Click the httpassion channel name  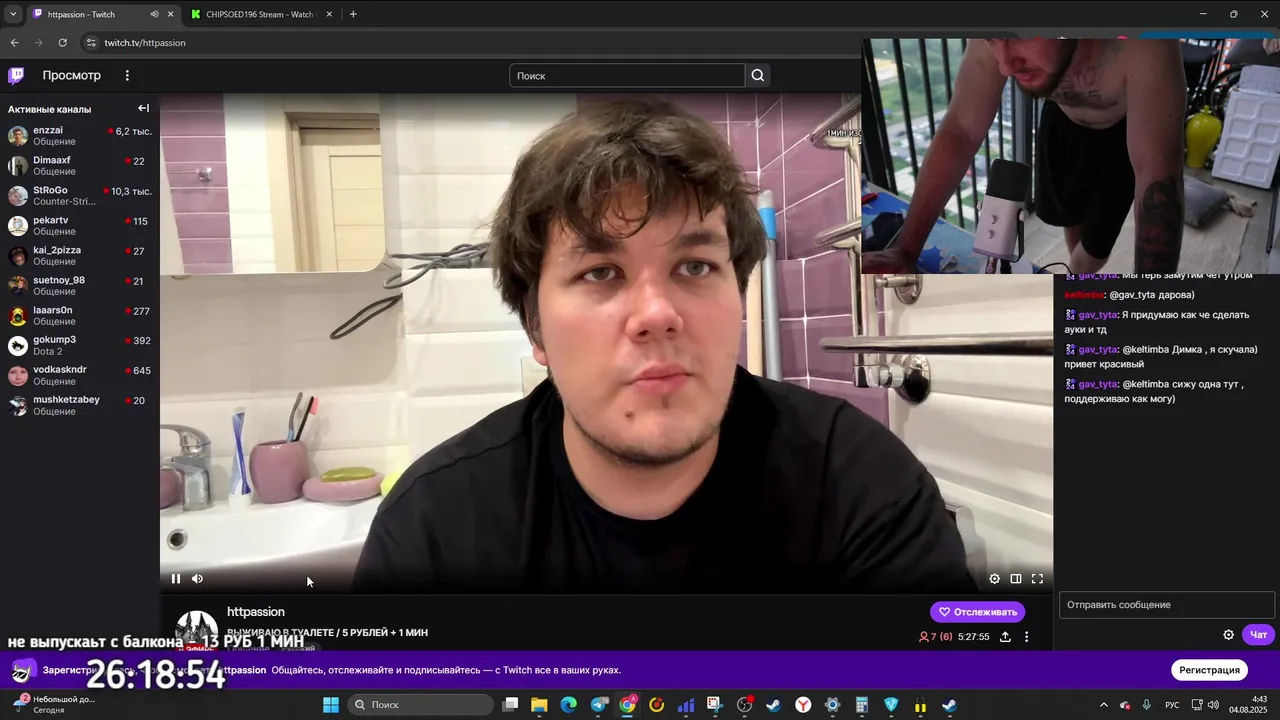point(256,612)
